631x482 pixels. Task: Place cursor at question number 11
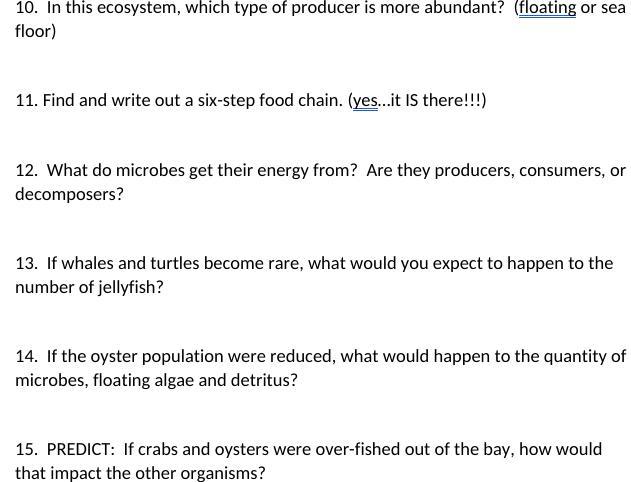pos(27,101)
